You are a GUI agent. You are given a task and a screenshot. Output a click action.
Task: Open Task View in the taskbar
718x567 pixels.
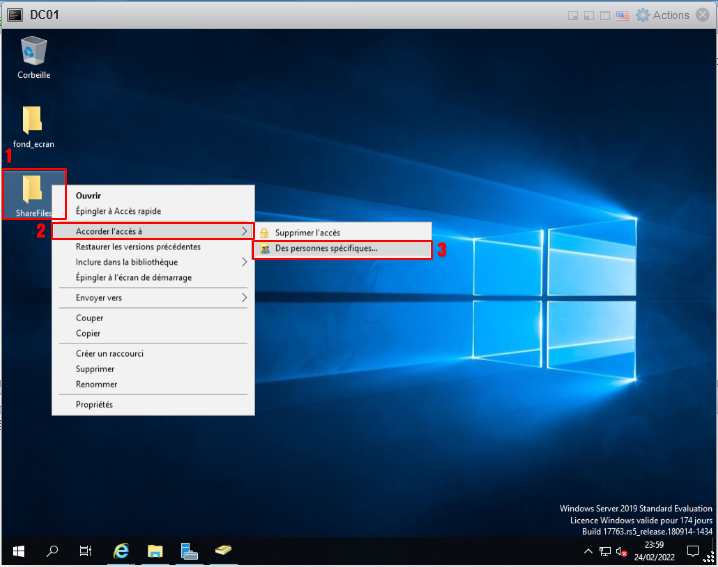(85, 551)
